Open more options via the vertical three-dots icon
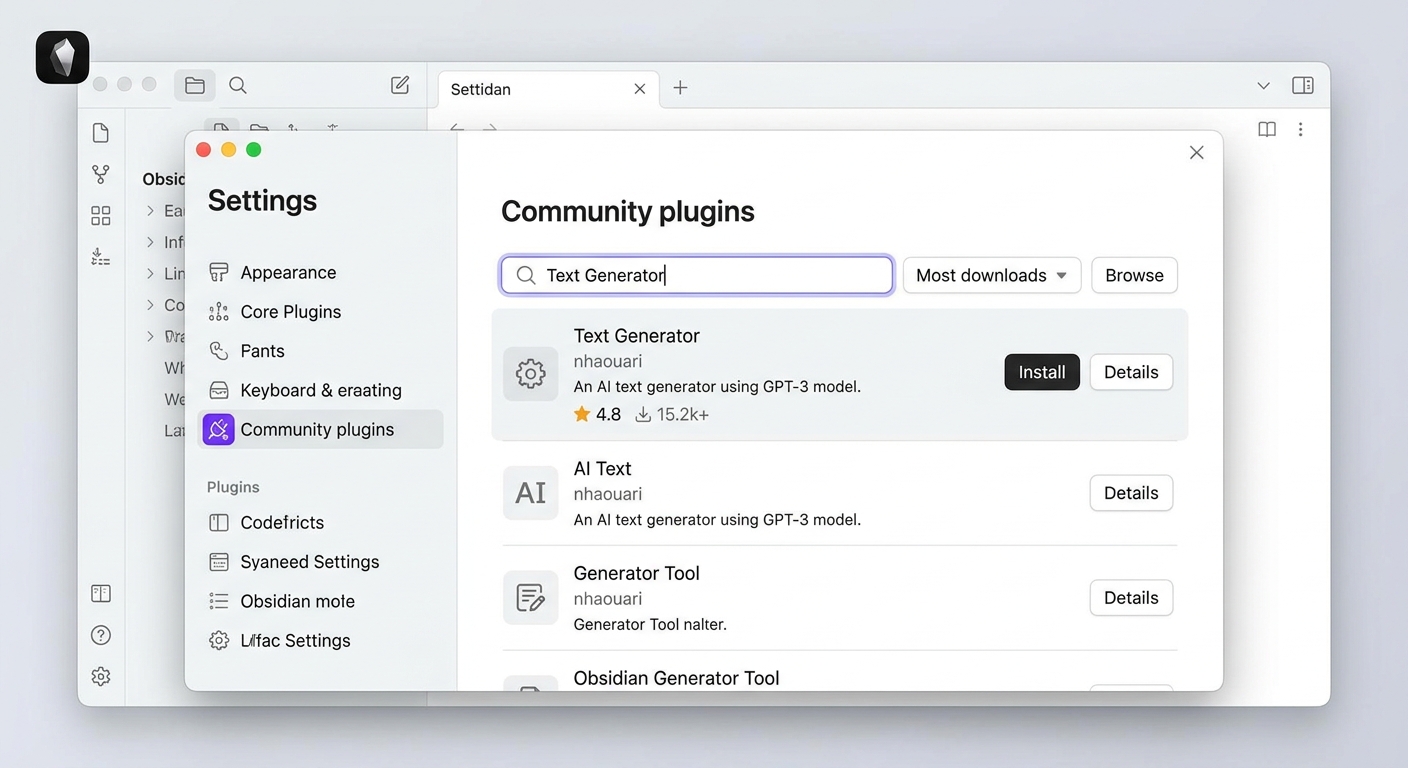The height and width of the screenshot is (768, 1408). point(1300,129)
